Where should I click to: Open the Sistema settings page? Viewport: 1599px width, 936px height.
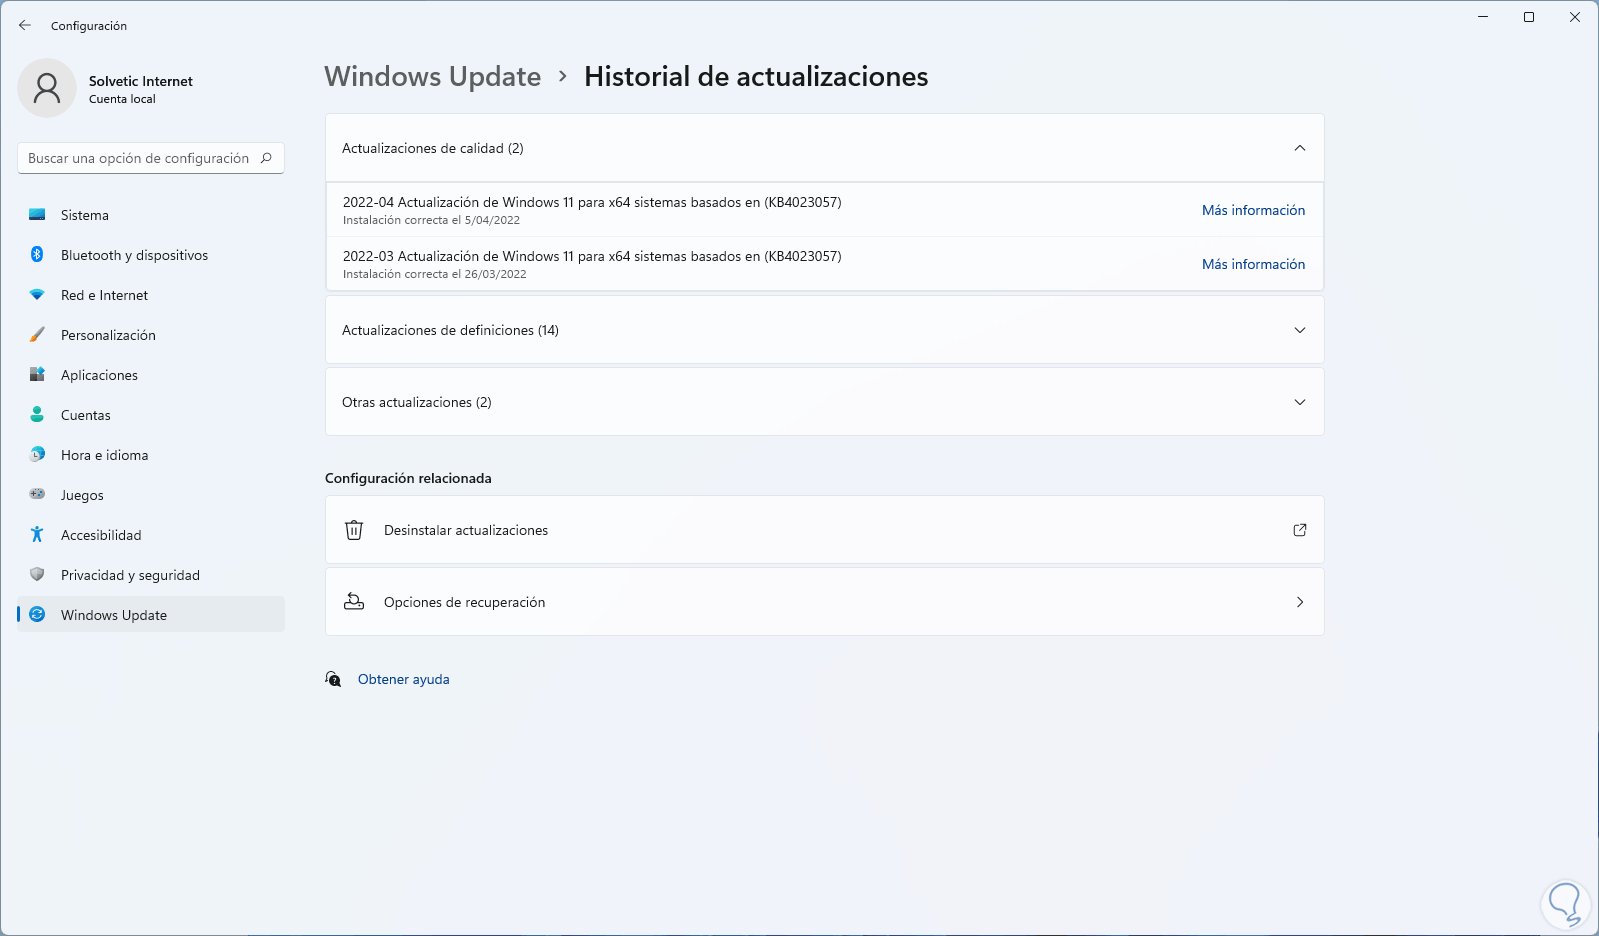pos(151,215)
